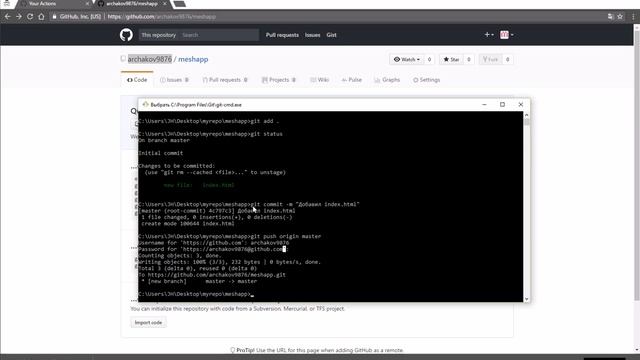
Task: Click the 'Counting objects: 3, done.' line
Action: click(180, 256)
